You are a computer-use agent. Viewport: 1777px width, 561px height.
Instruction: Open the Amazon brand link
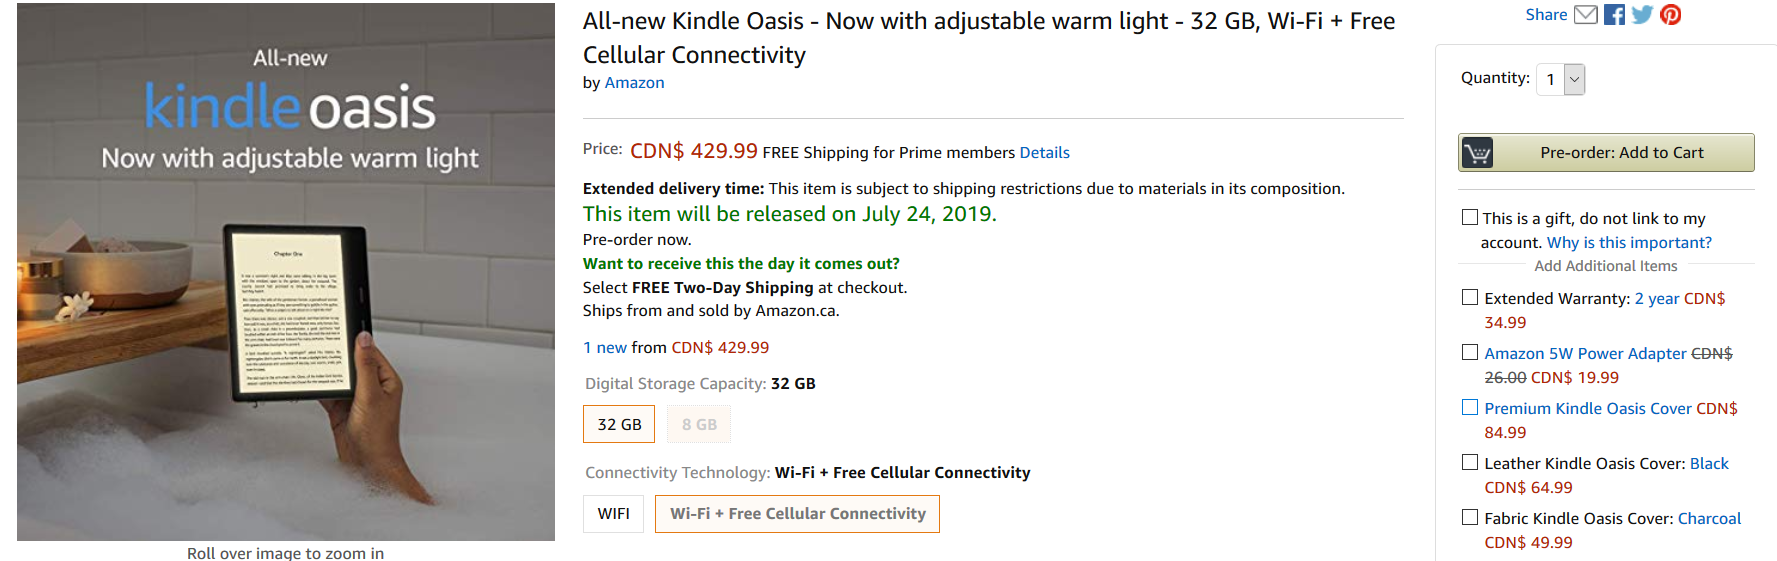(634, 83)
